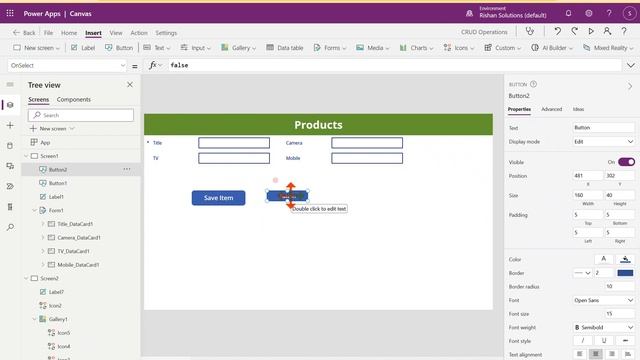Open the File menu

coord(48,33)
